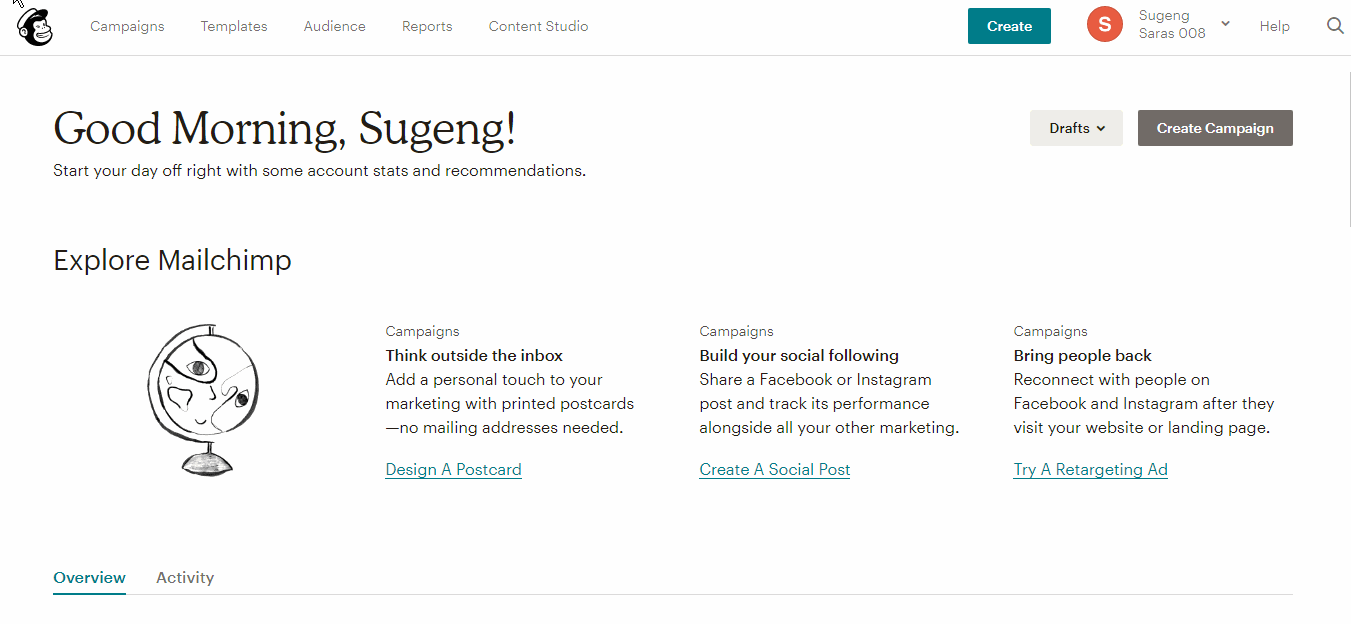Click the teal Create button
The width and height of the screenshot is (1351, 624).
click(1009, 26)
